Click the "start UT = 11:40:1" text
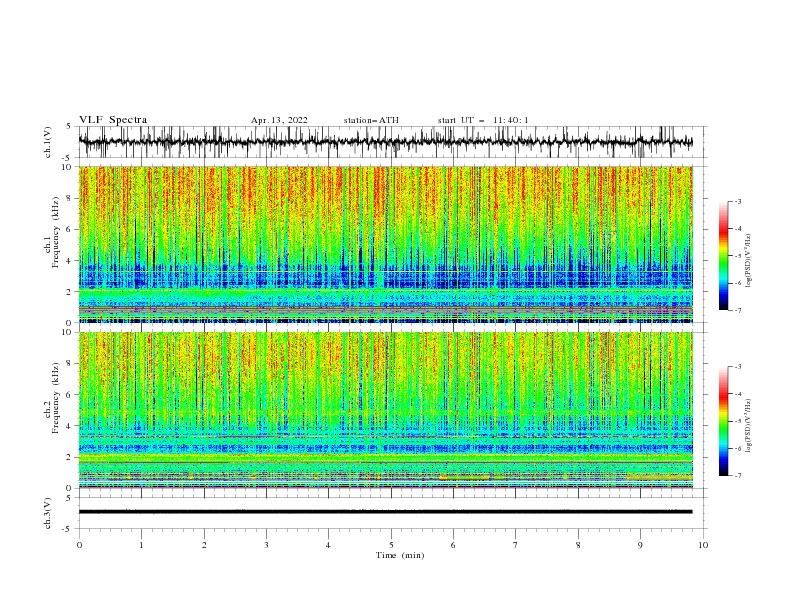 click(x=483, y=120)
